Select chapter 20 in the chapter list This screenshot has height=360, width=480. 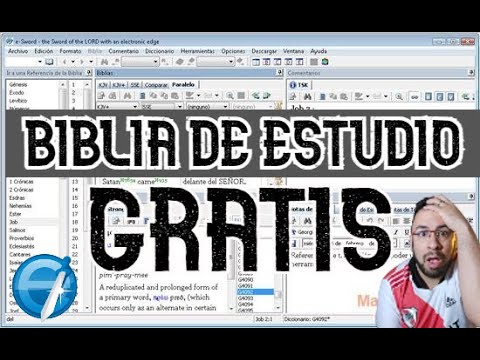pos(75,238)
